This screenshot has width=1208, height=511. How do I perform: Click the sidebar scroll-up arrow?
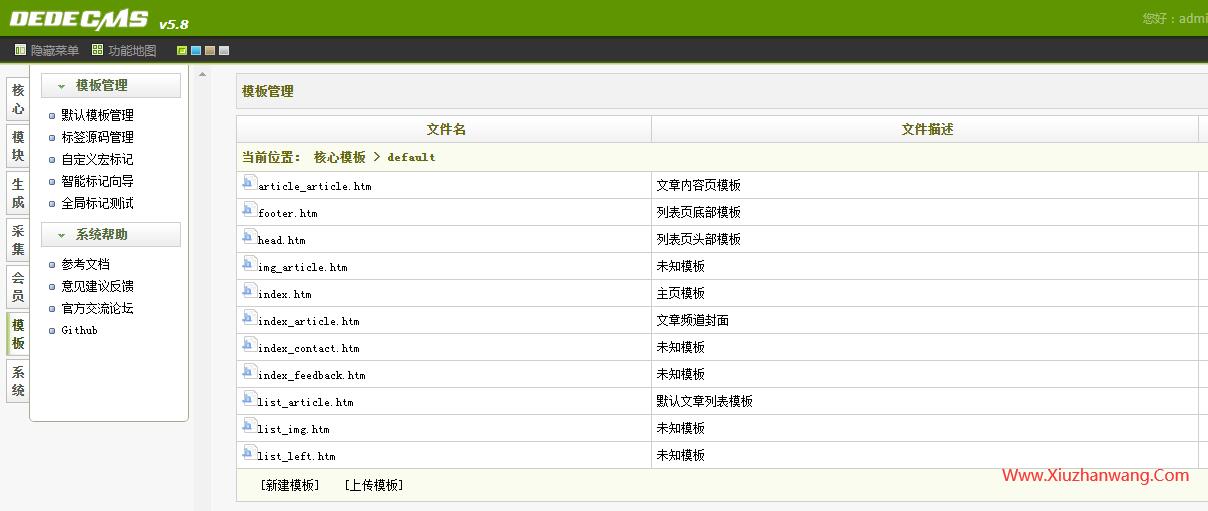click(203, 74)
